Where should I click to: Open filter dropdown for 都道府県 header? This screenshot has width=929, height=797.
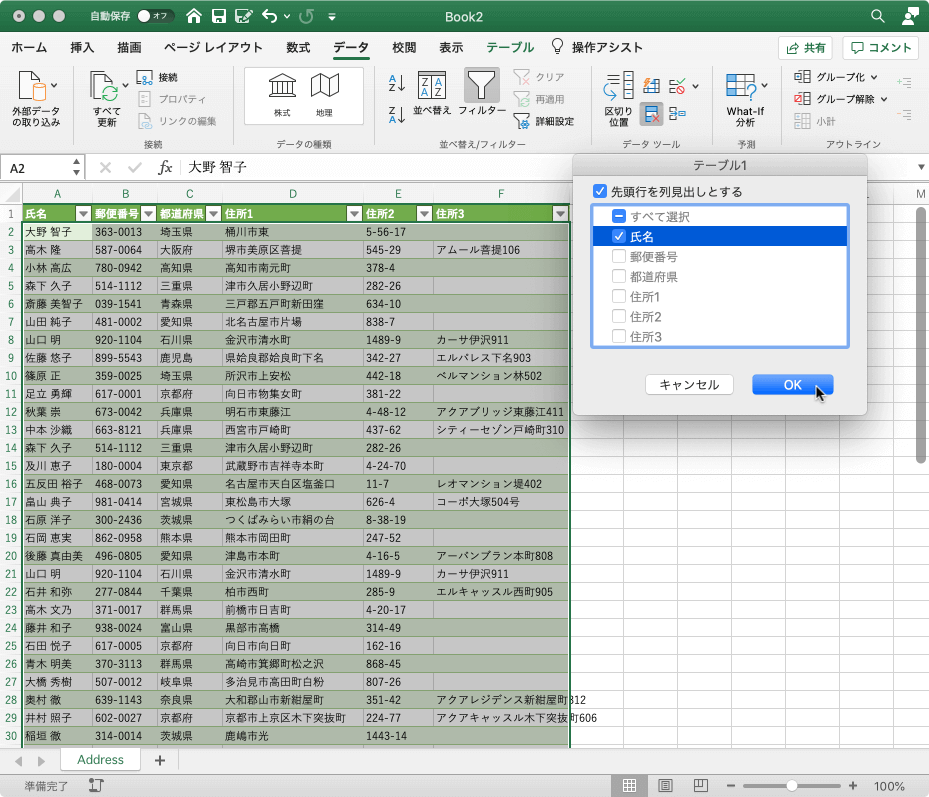pos(213,214)
